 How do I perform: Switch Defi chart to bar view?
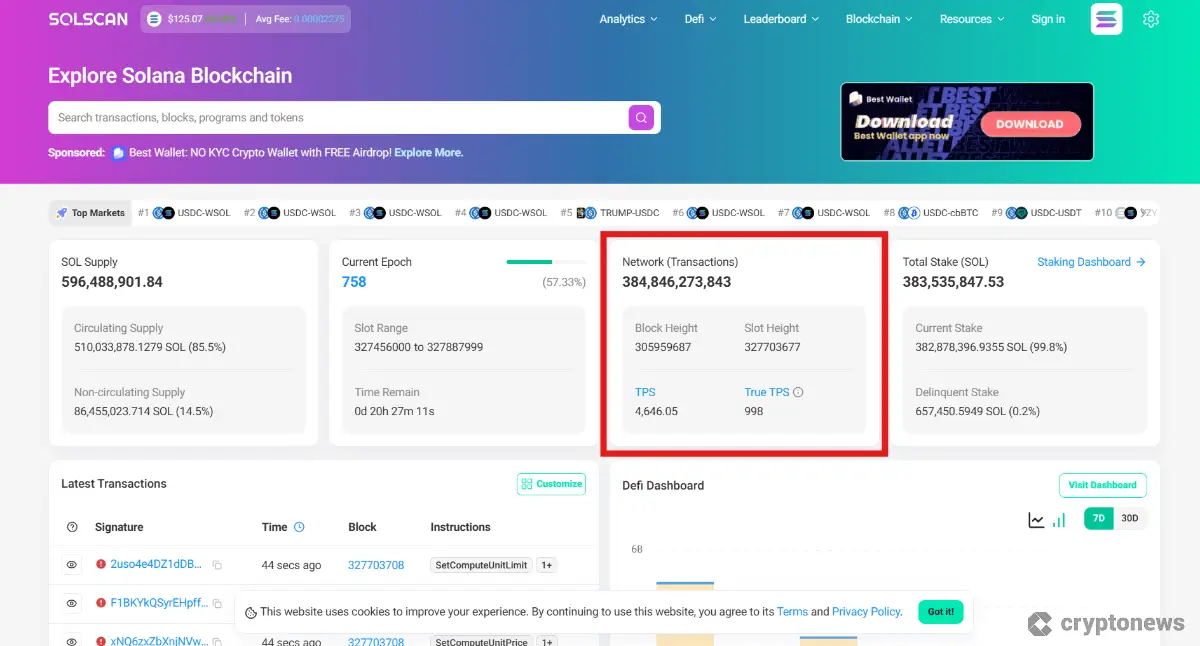1059,520
